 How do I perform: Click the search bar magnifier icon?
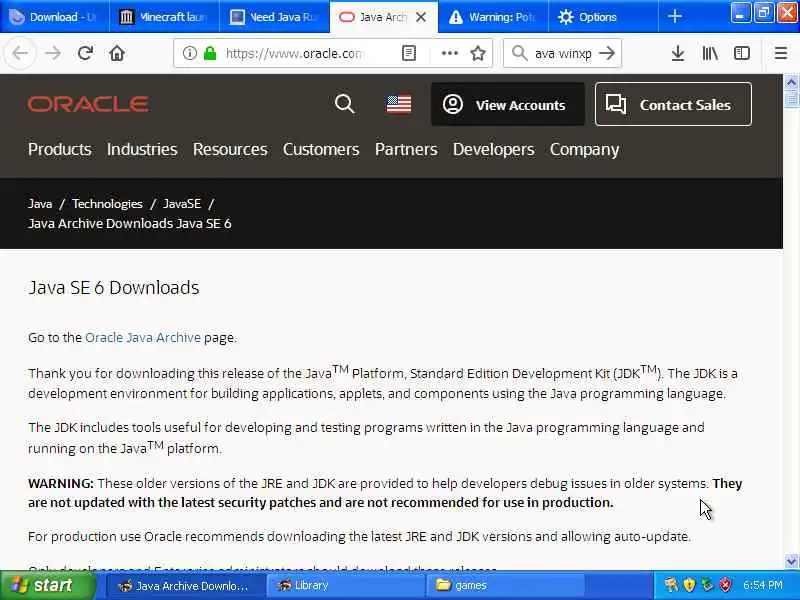[x=519, y=53]
